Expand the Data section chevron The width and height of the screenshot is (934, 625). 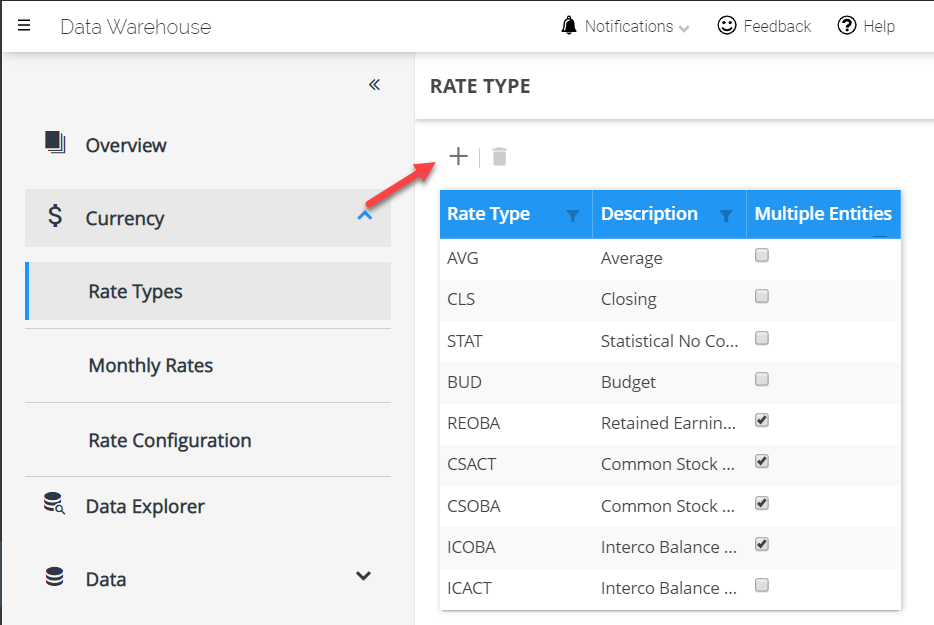(x=364, y=576)
